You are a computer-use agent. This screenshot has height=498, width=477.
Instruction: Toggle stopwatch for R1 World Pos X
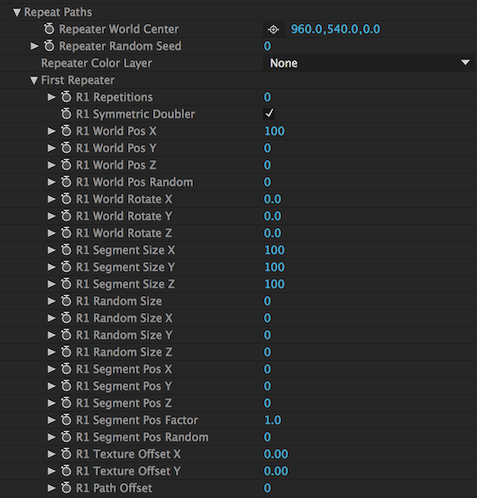tap(66, 131)
